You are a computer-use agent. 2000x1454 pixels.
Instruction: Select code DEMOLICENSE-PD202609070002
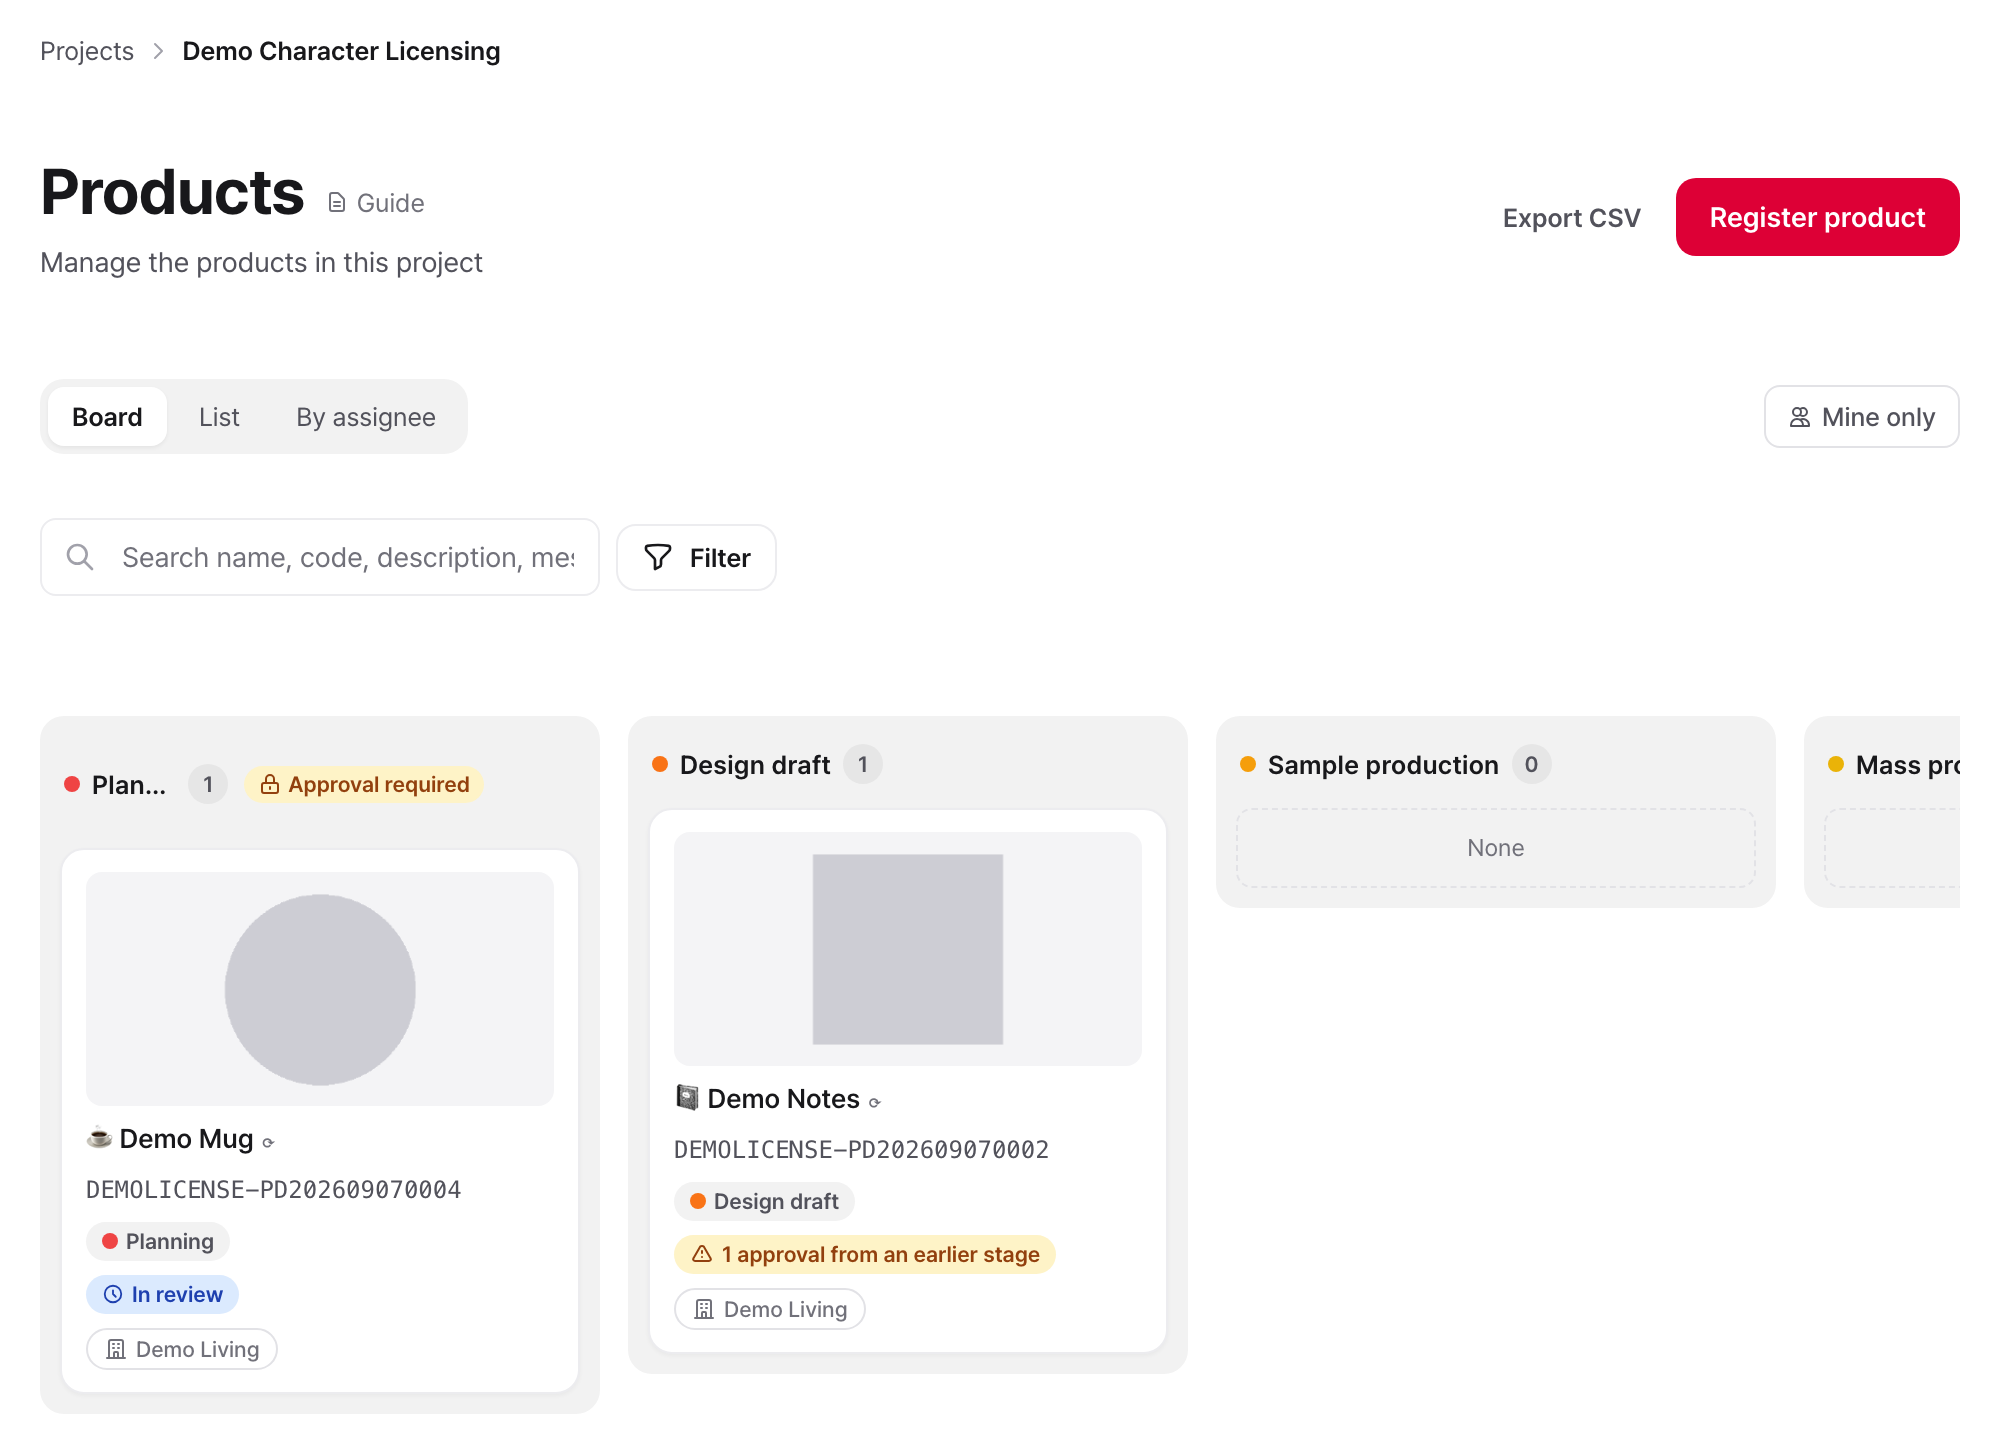tap(861, 1150)
